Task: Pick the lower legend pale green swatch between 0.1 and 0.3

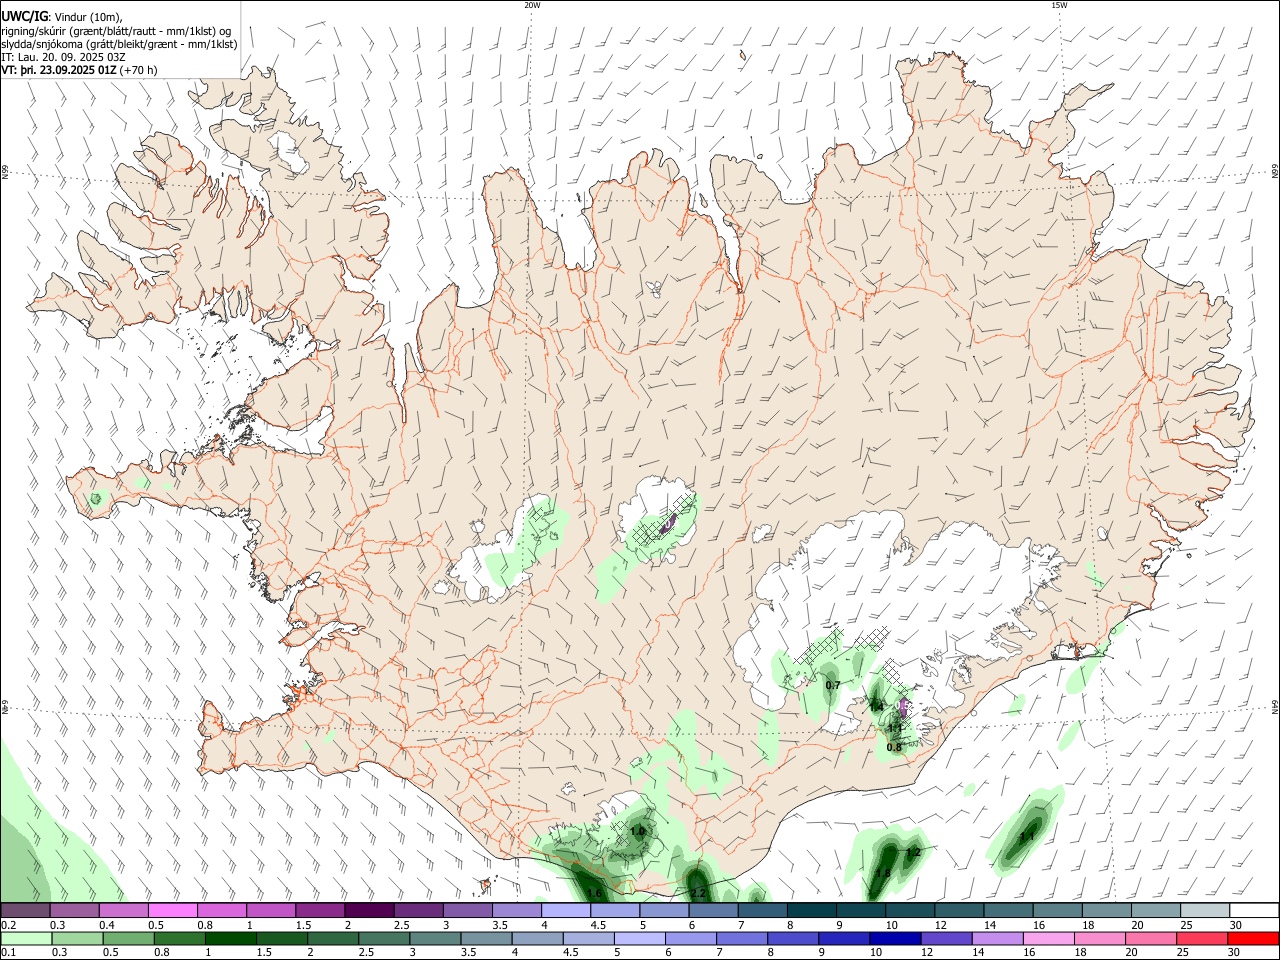Action: point(25,938)
